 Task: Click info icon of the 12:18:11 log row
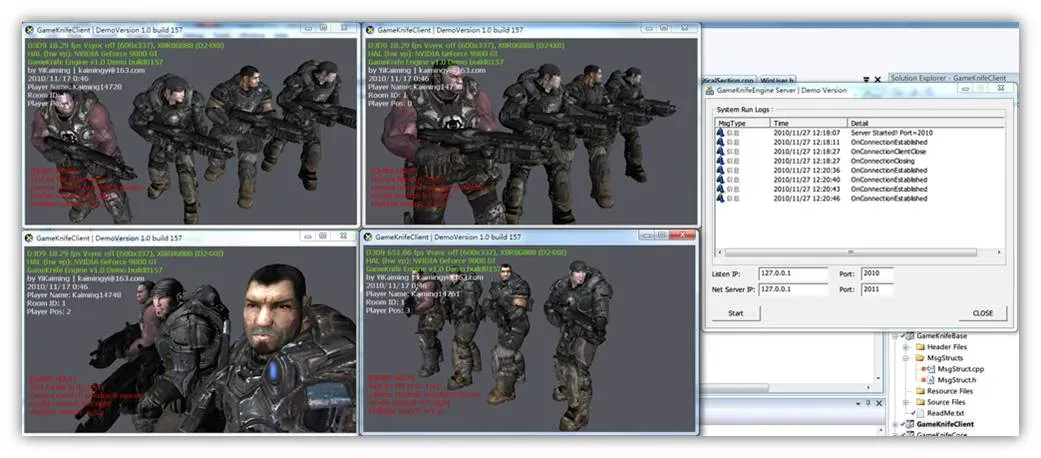[720, 142]
